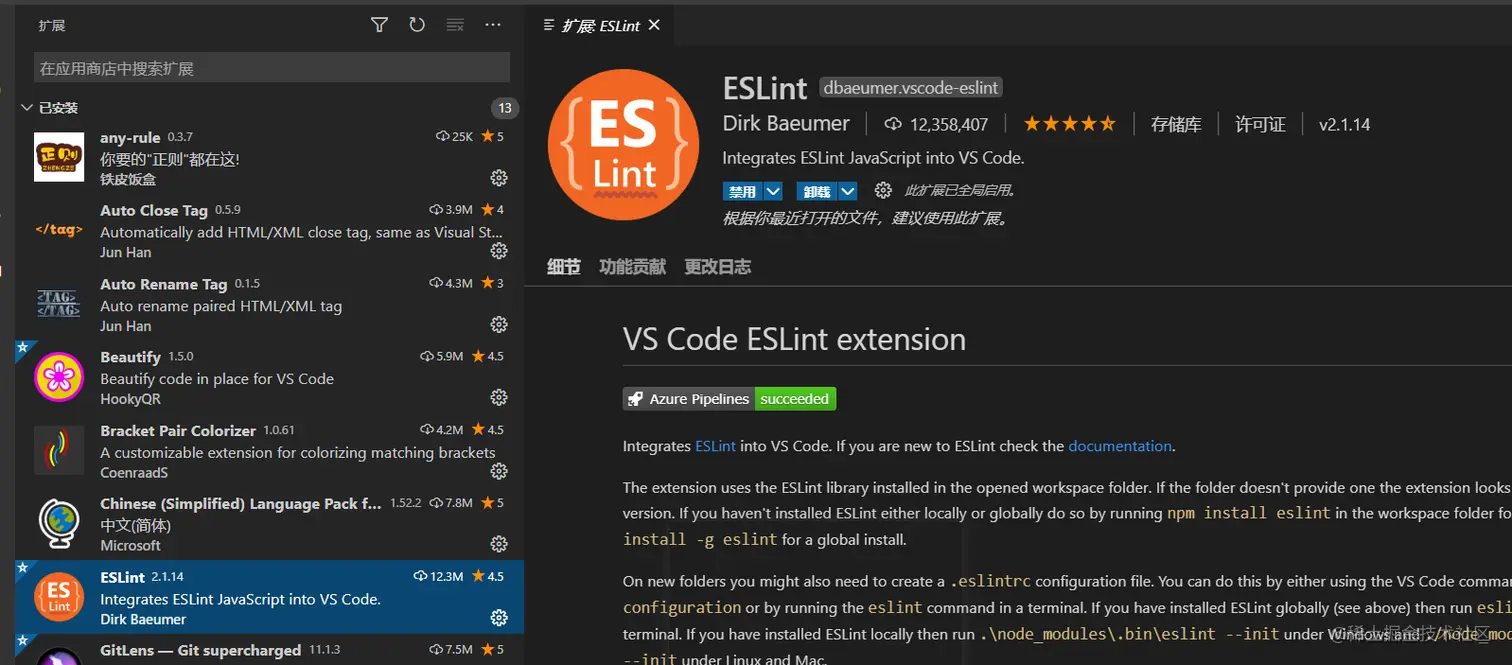
Task: Click the ESLint icon in the list
Action: (x=59, y=597)
